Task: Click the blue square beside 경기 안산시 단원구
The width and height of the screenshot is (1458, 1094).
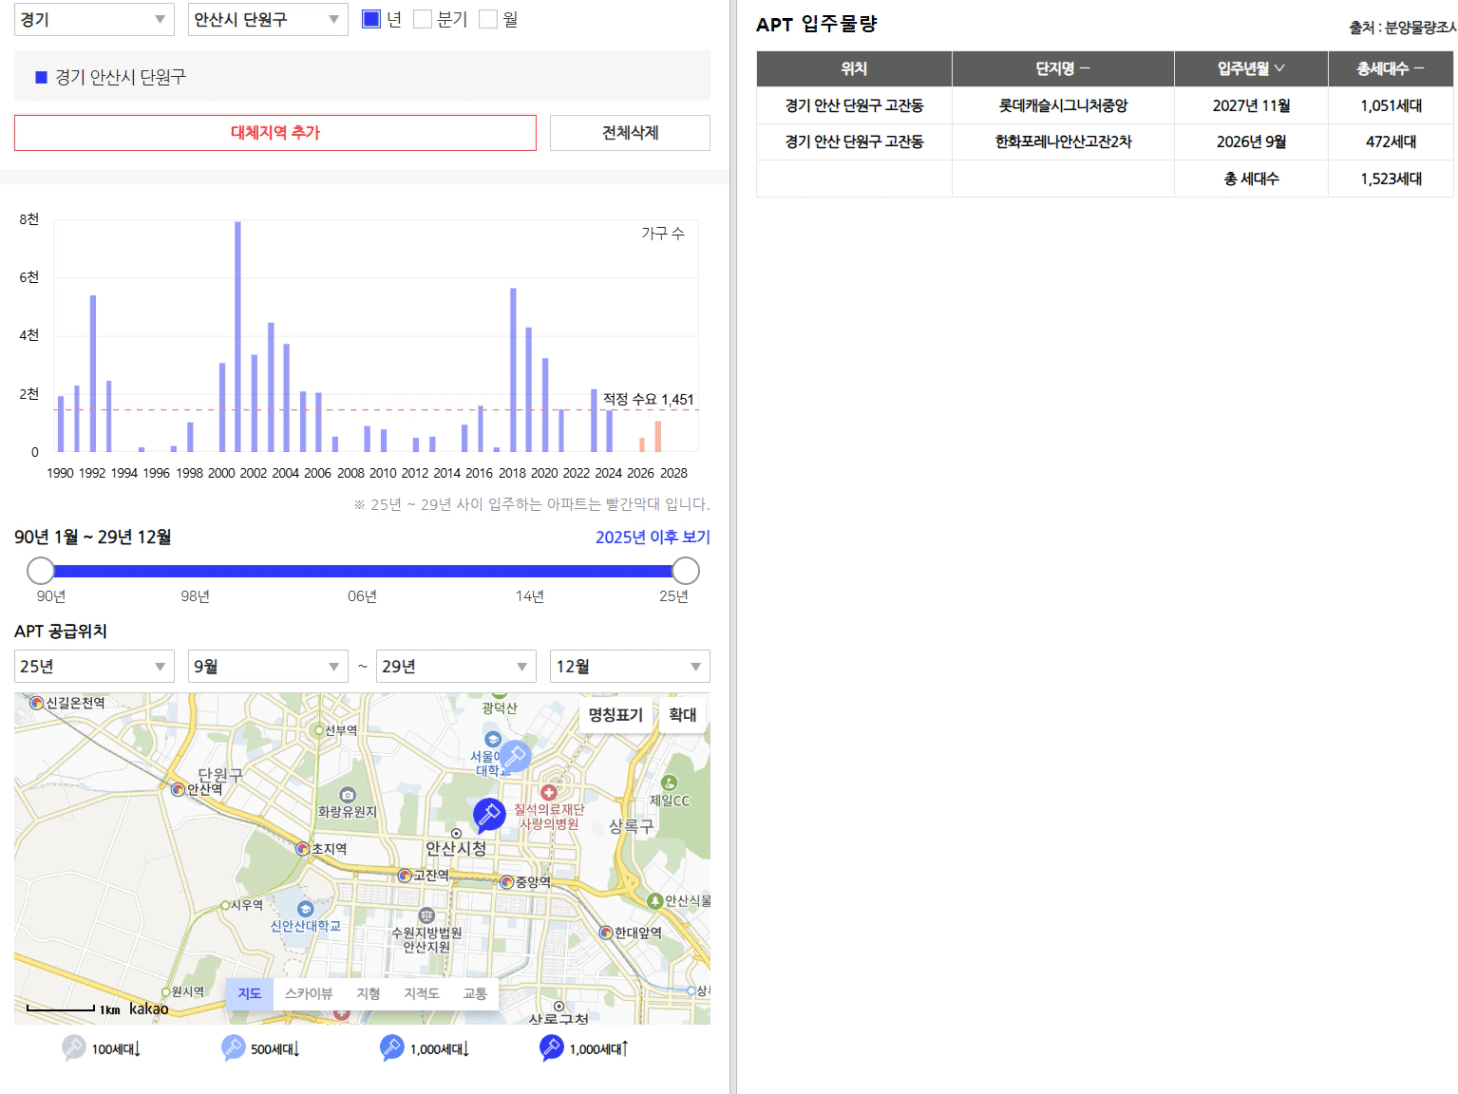Action: pos(41,77)
